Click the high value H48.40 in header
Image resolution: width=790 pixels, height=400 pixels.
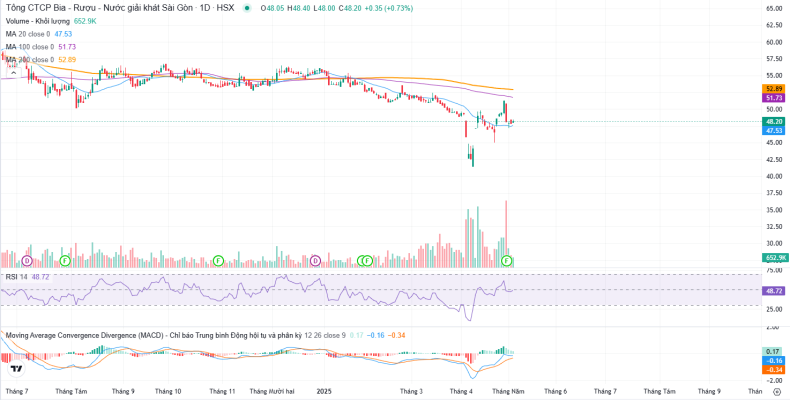click(x=298, y=8)
